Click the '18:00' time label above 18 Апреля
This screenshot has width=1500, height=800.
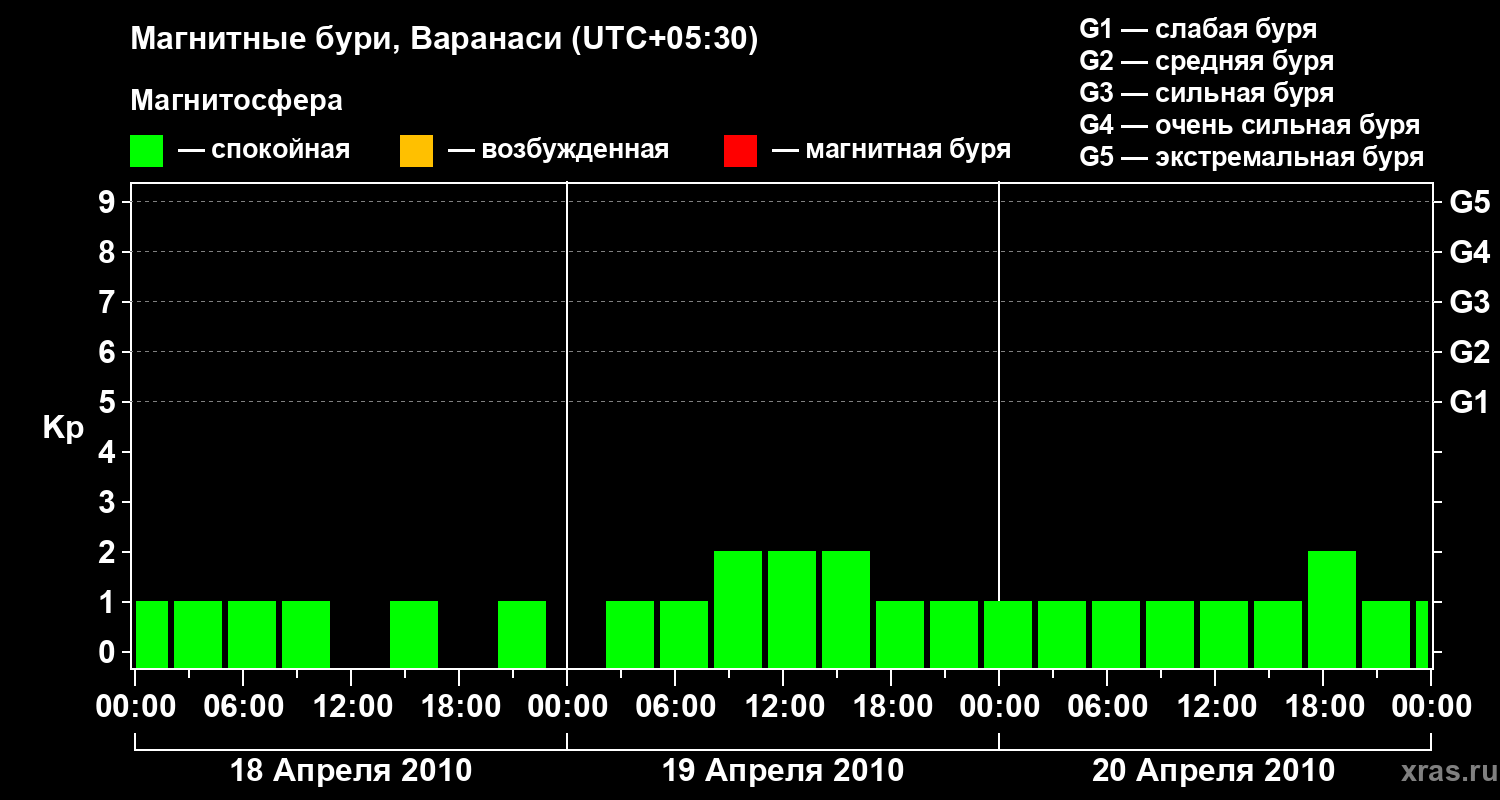pyautogui.click(x=459, y=707)
